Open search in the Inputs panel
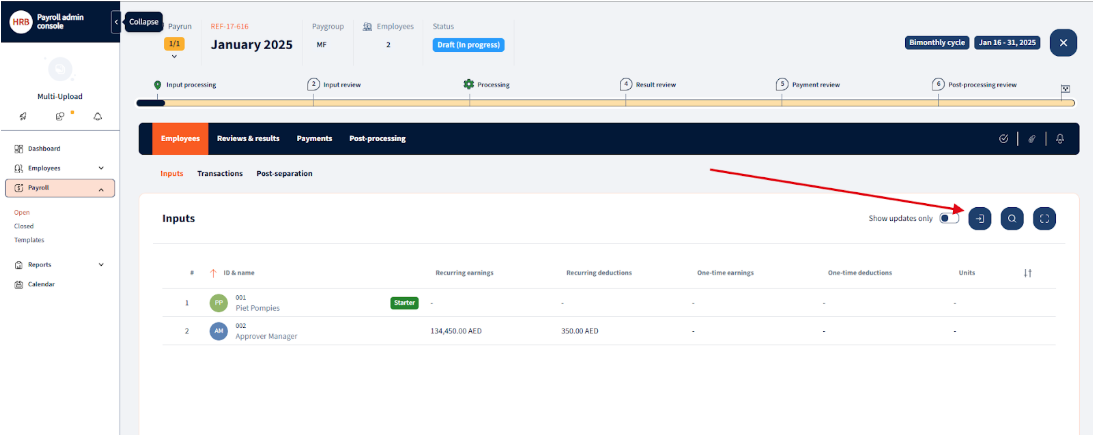Screen dimensions: 1097x442 1012,219
